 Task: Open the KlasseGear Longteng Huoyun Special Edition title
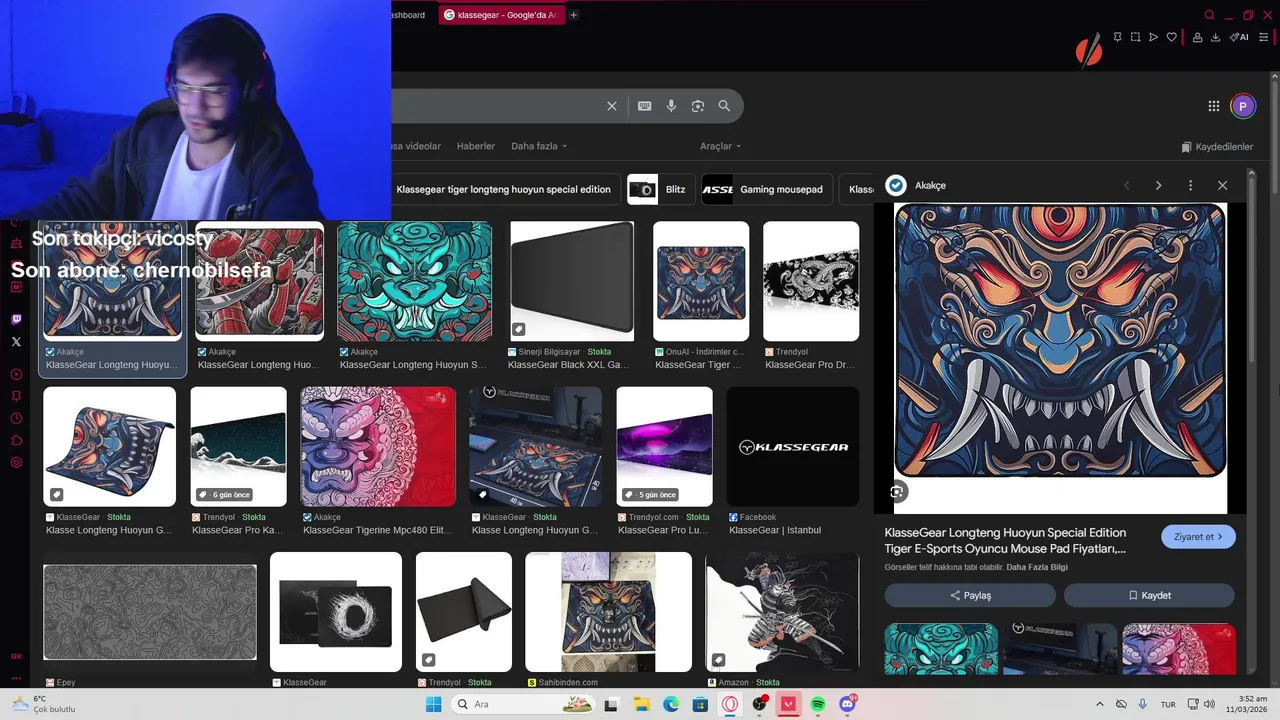point(1005,541)
